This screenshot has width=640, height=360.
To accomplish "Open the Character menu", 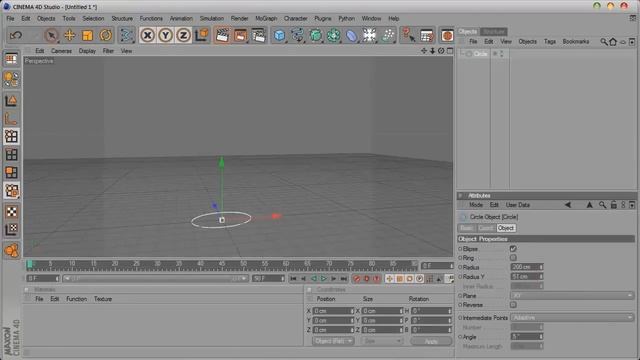I will 296,18.
